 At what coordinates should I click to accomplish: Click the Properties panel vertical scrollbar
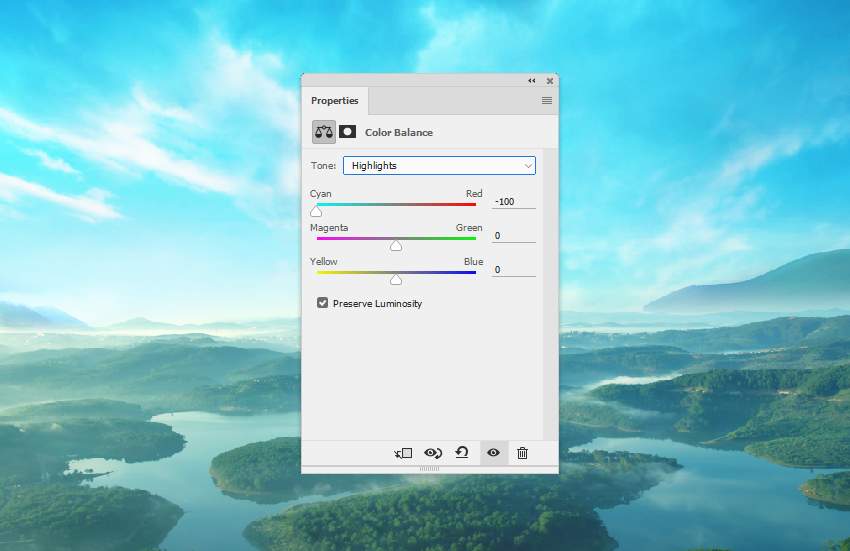coord(550,293)
